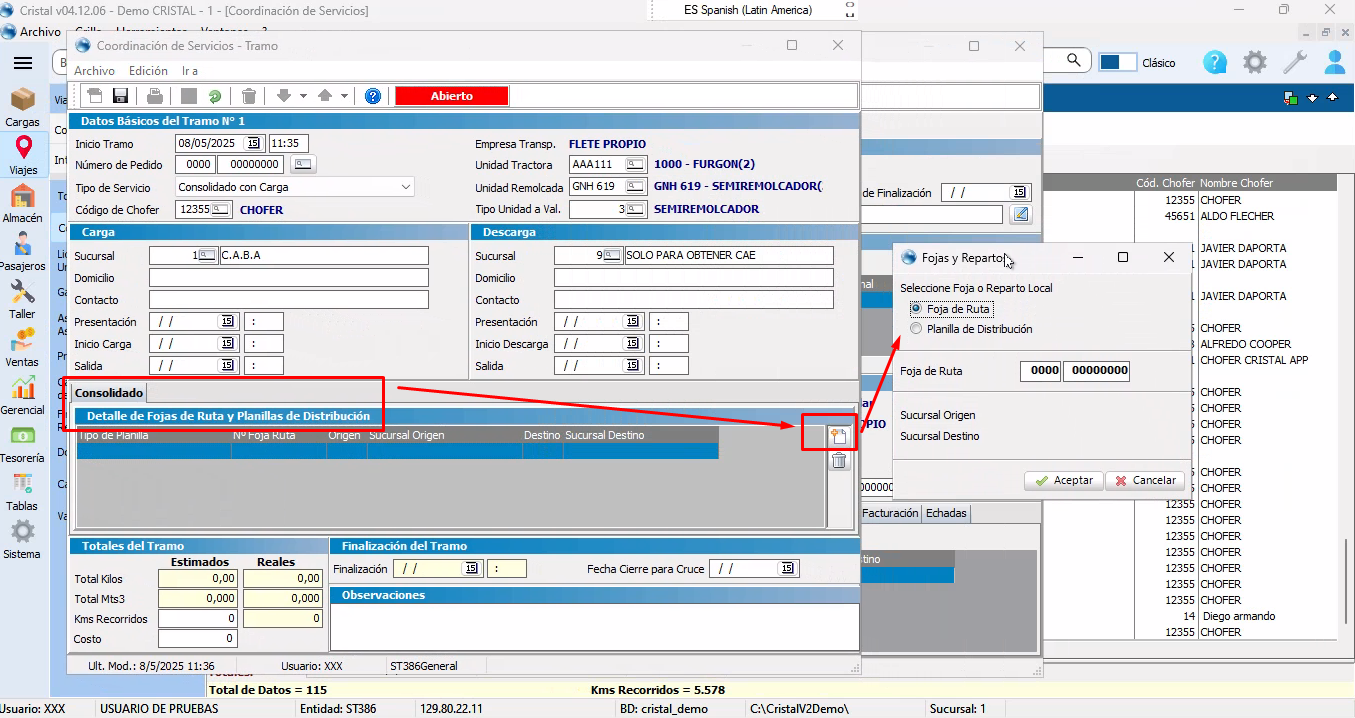Open the Taller module in sidebar
1355x718 pixels.
pyautogui.click(x=22, y=300)
